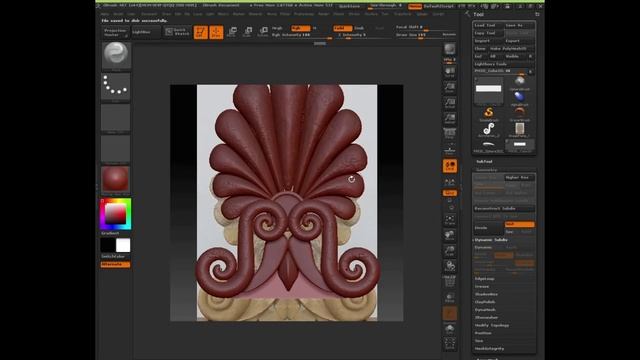Click the PolyF line fill icon
Image resolution: width=640 pixels, height=360 pixels.
pos(450,282)
